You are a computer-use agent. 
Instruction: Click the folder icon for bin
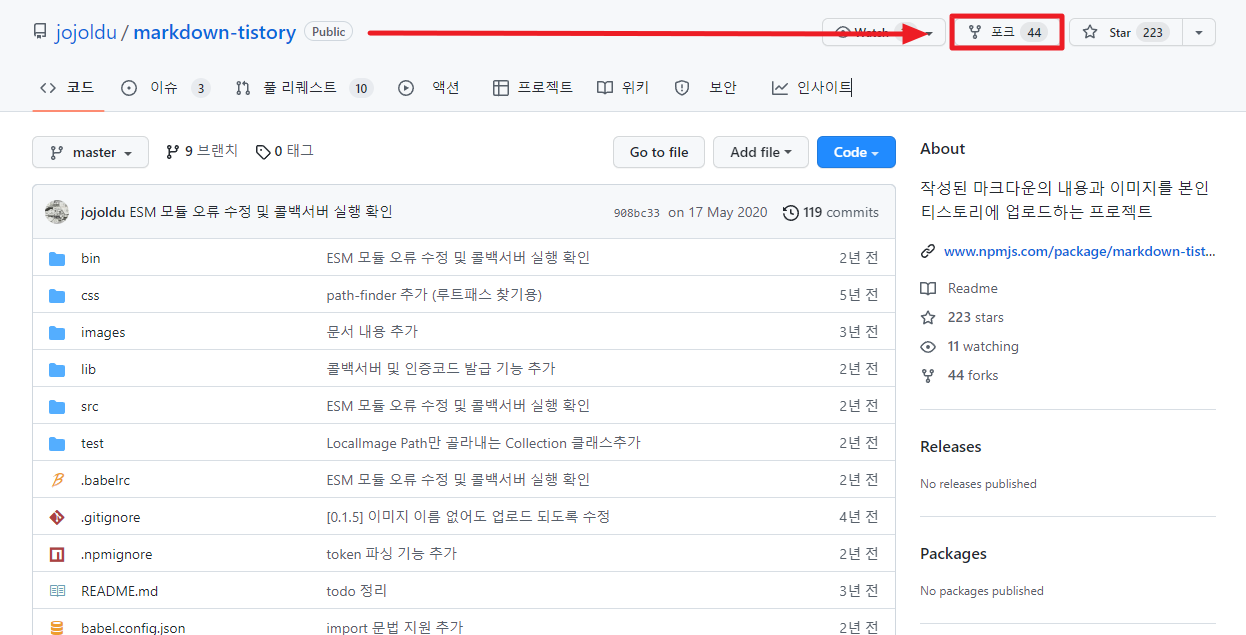pyautogui.click(x=57, y=258)
